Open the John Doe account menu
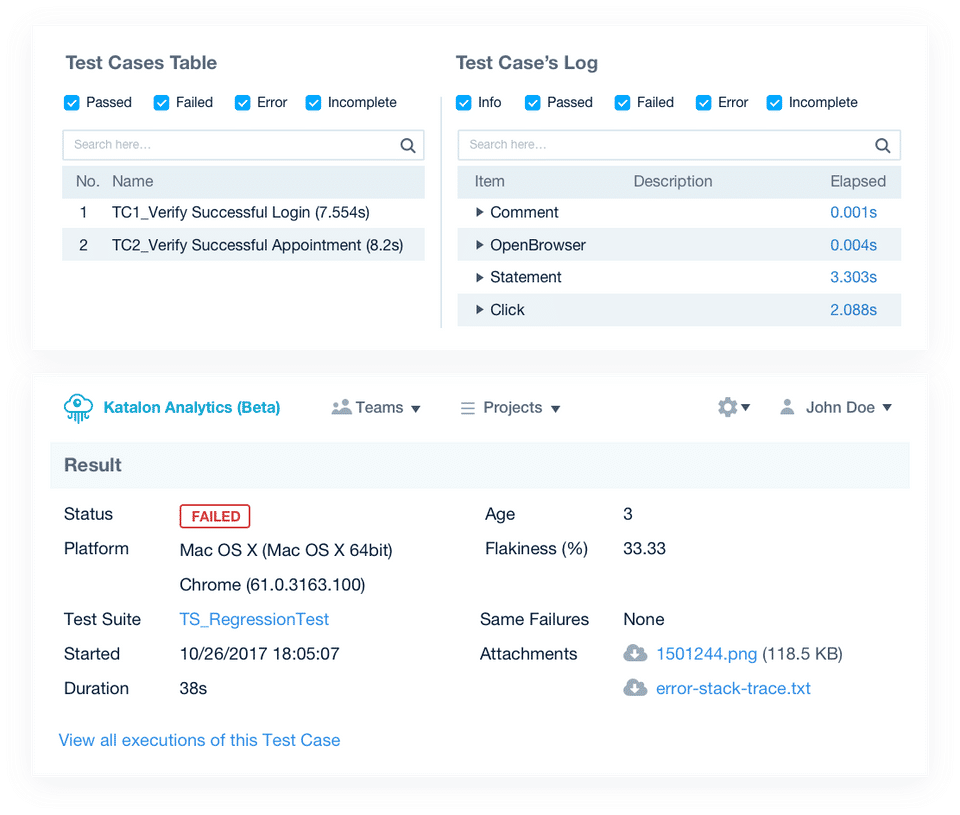This screenshot has width=960, height=815. [836, 407]
